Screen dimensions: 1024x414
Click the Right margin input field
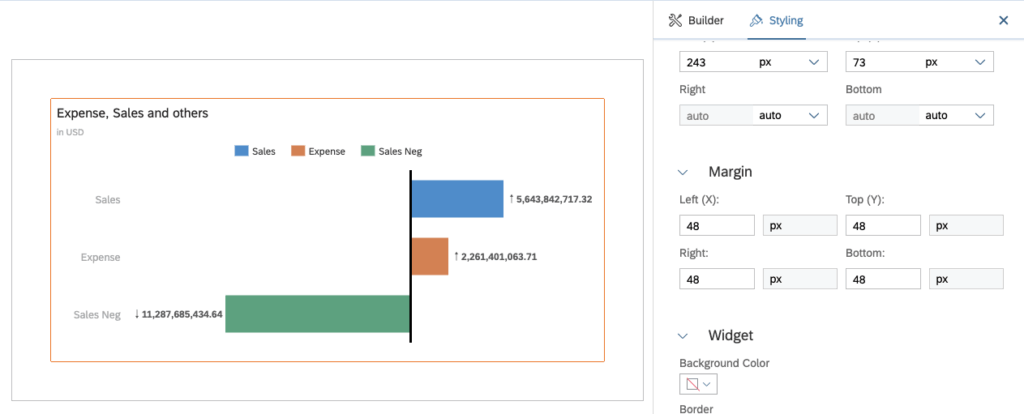click(x=716, y=279)
